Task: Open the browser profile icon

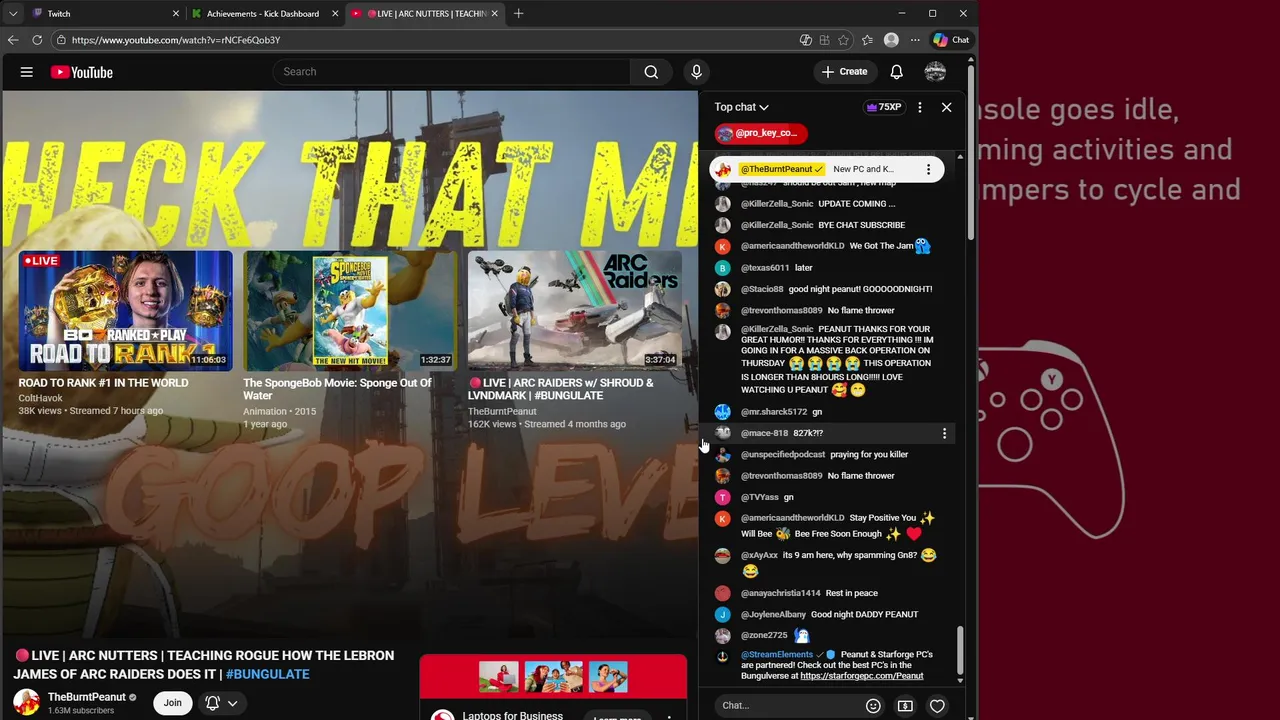Action: [x=891, y=40]
